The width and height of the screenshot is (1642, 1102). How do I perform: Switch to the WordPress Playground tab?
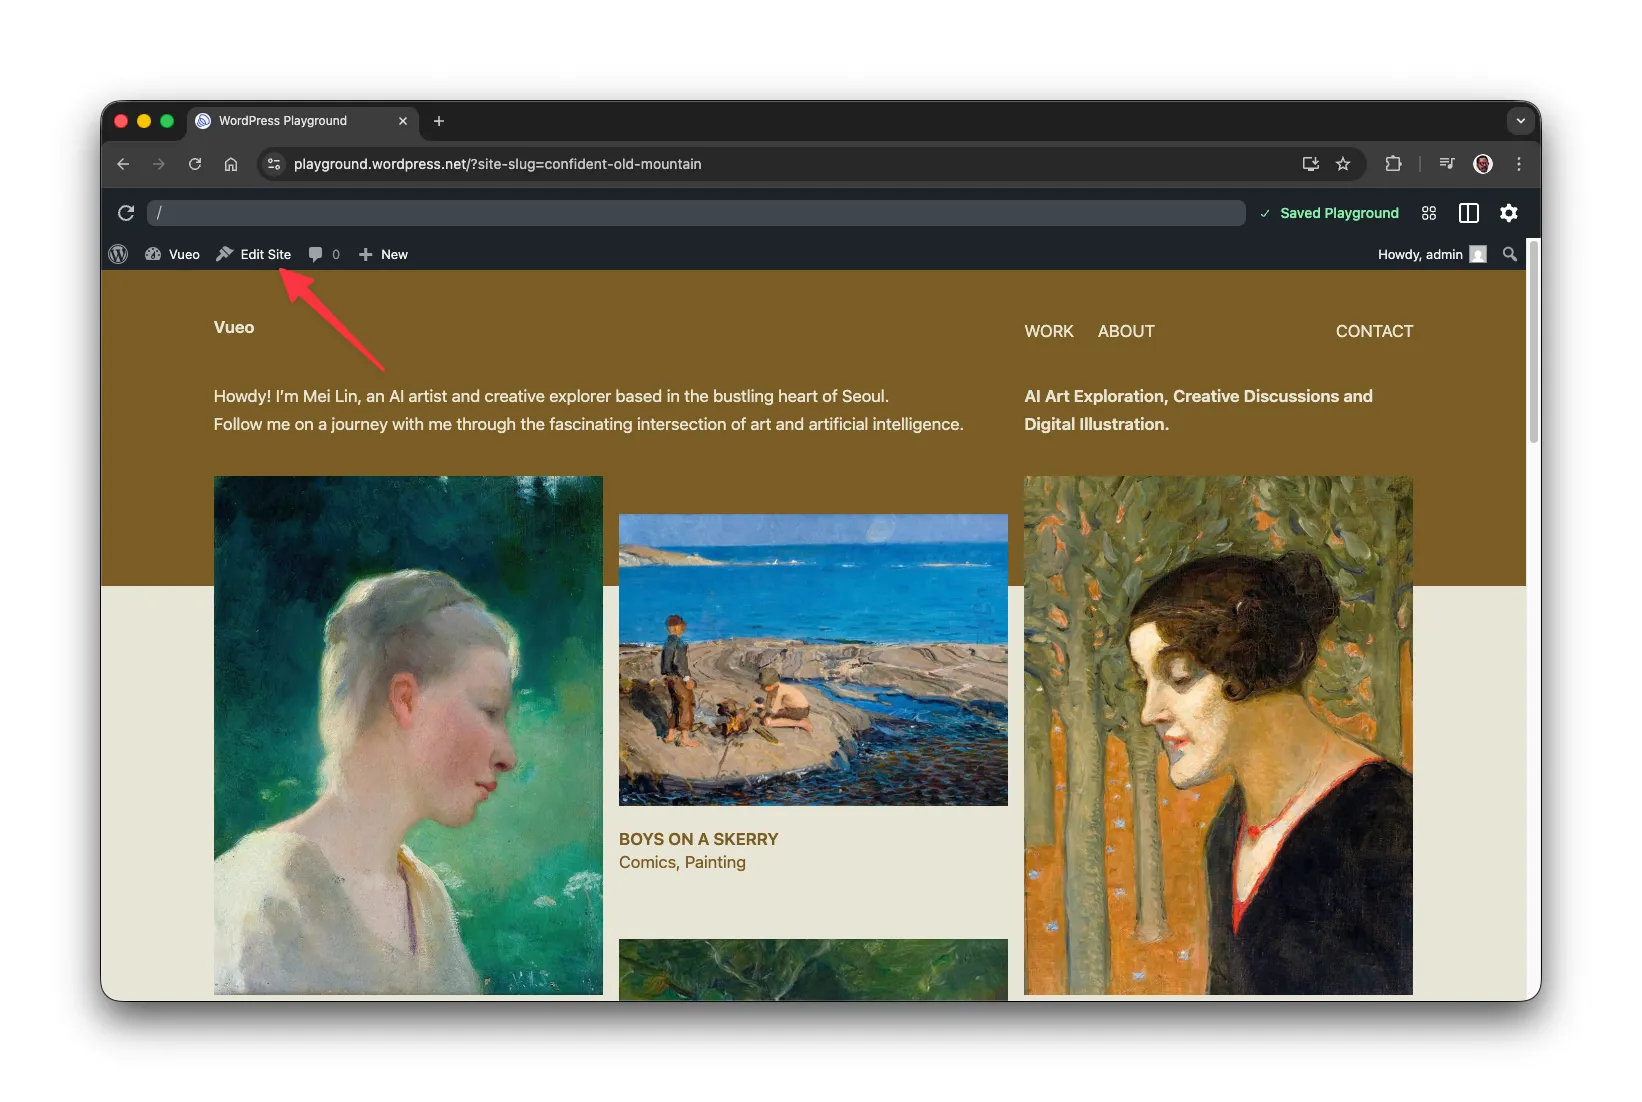click(x=290, y=121)
